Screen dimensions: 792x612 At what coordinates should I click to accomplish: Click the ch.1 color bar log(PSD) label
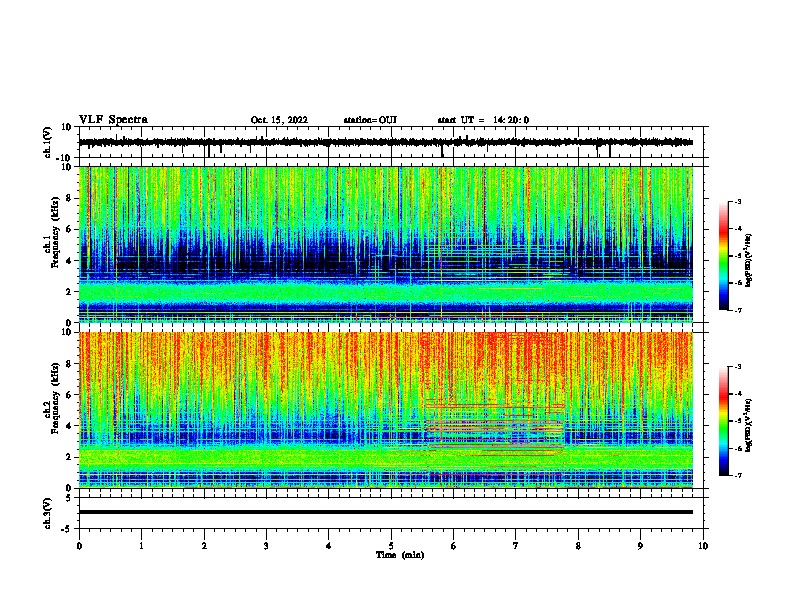coord(748,260)
